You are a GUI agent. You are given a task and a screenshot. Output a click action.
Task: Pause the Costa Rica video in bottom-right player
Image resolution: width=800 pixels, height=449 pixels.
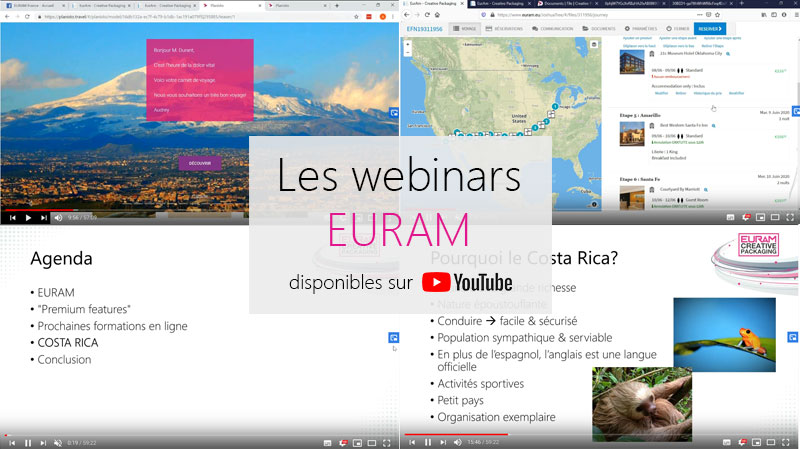click(x=428, y=442)
